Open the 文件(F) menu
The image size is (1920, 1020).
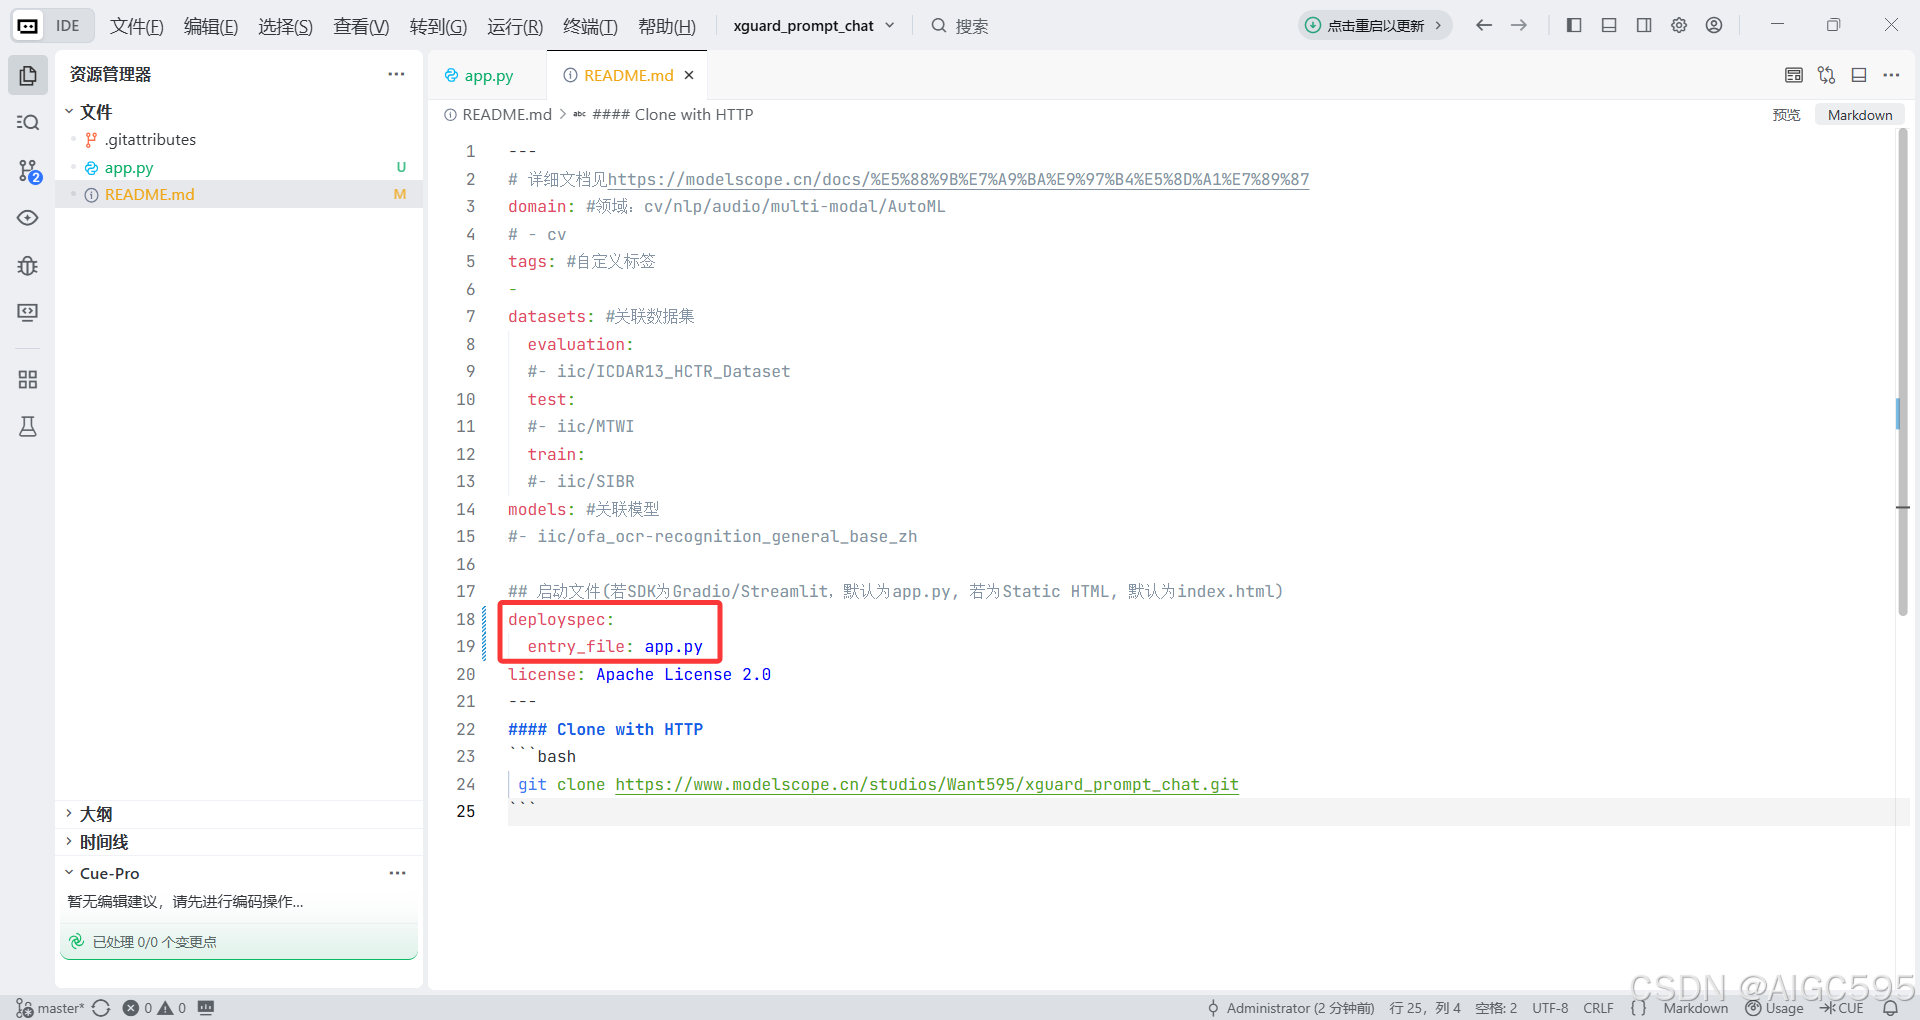pos(137,26)
